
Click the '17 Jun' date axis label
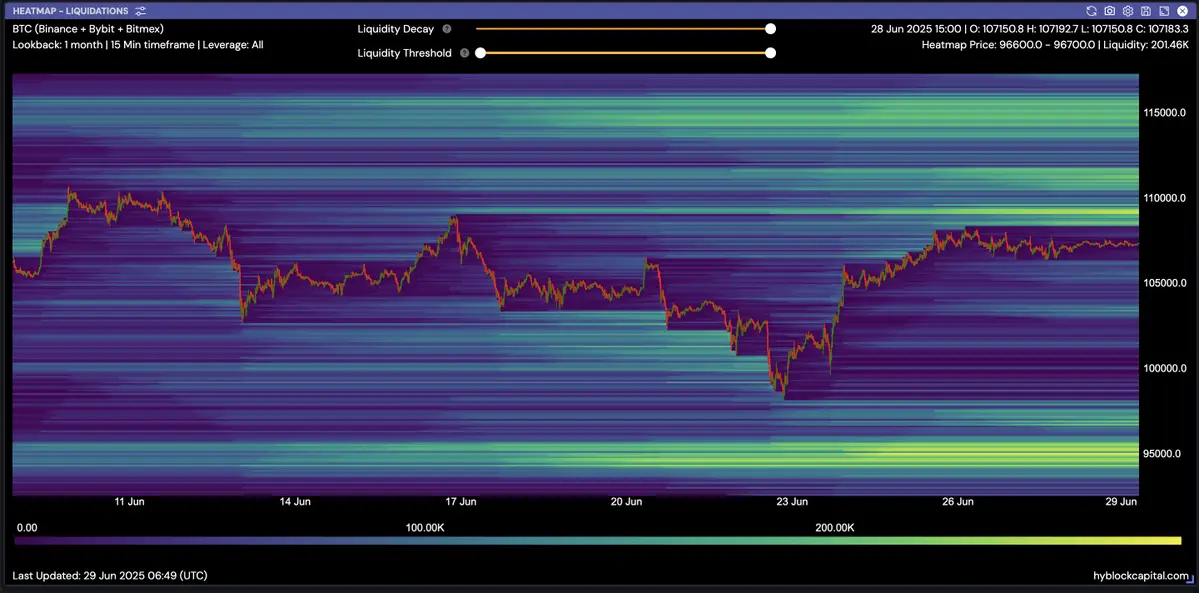(x=460, y=502)
